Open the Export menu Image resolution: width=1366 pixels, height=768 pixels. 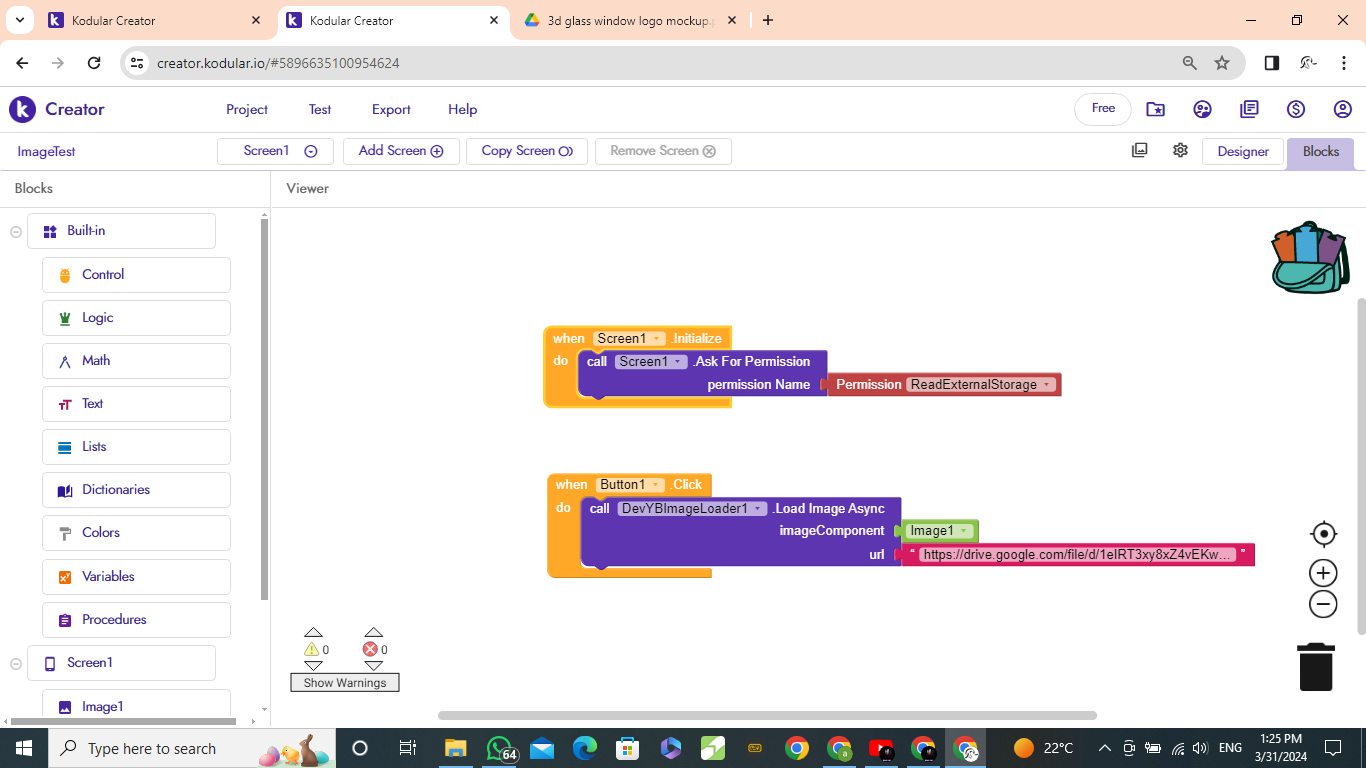(391, 109)
